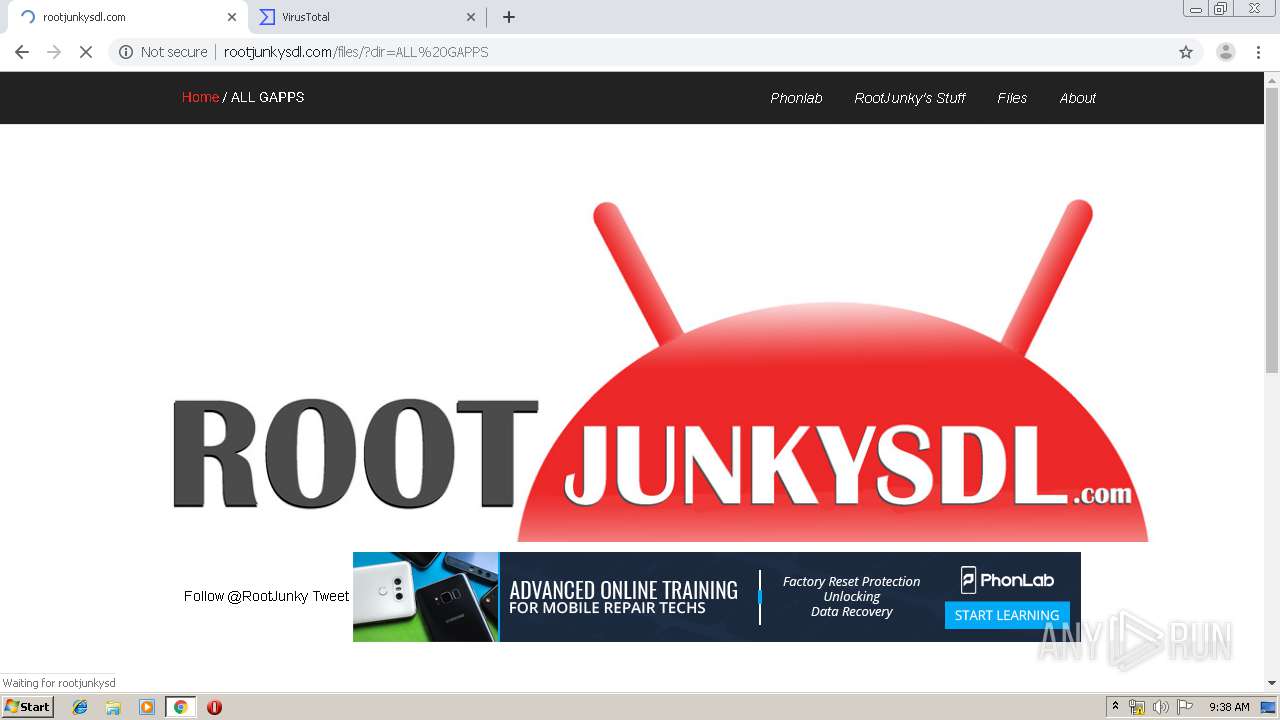Open media player taskbar icon
The height and width of the screenshot is (720, 1280).
coord(147,707)
